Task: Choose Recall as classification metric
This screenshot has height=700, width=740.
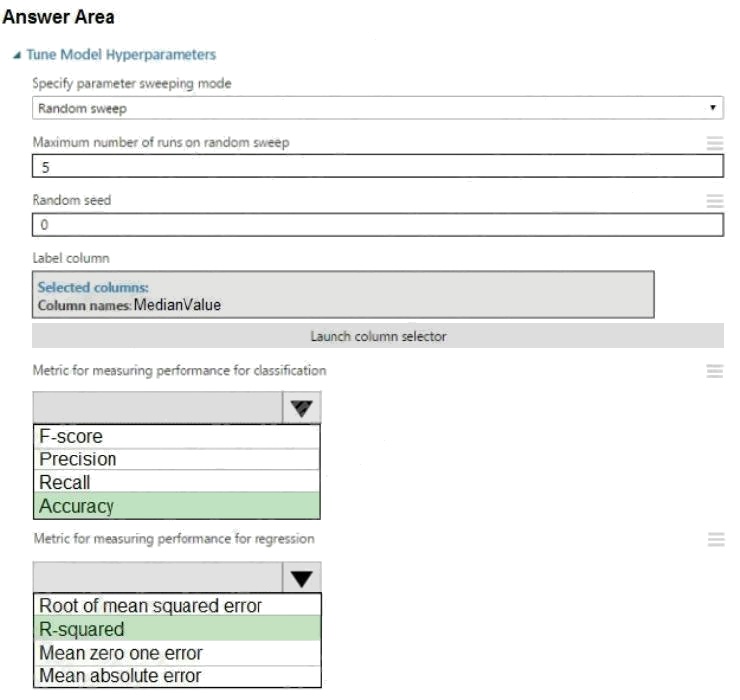Action: coord(176,483)
